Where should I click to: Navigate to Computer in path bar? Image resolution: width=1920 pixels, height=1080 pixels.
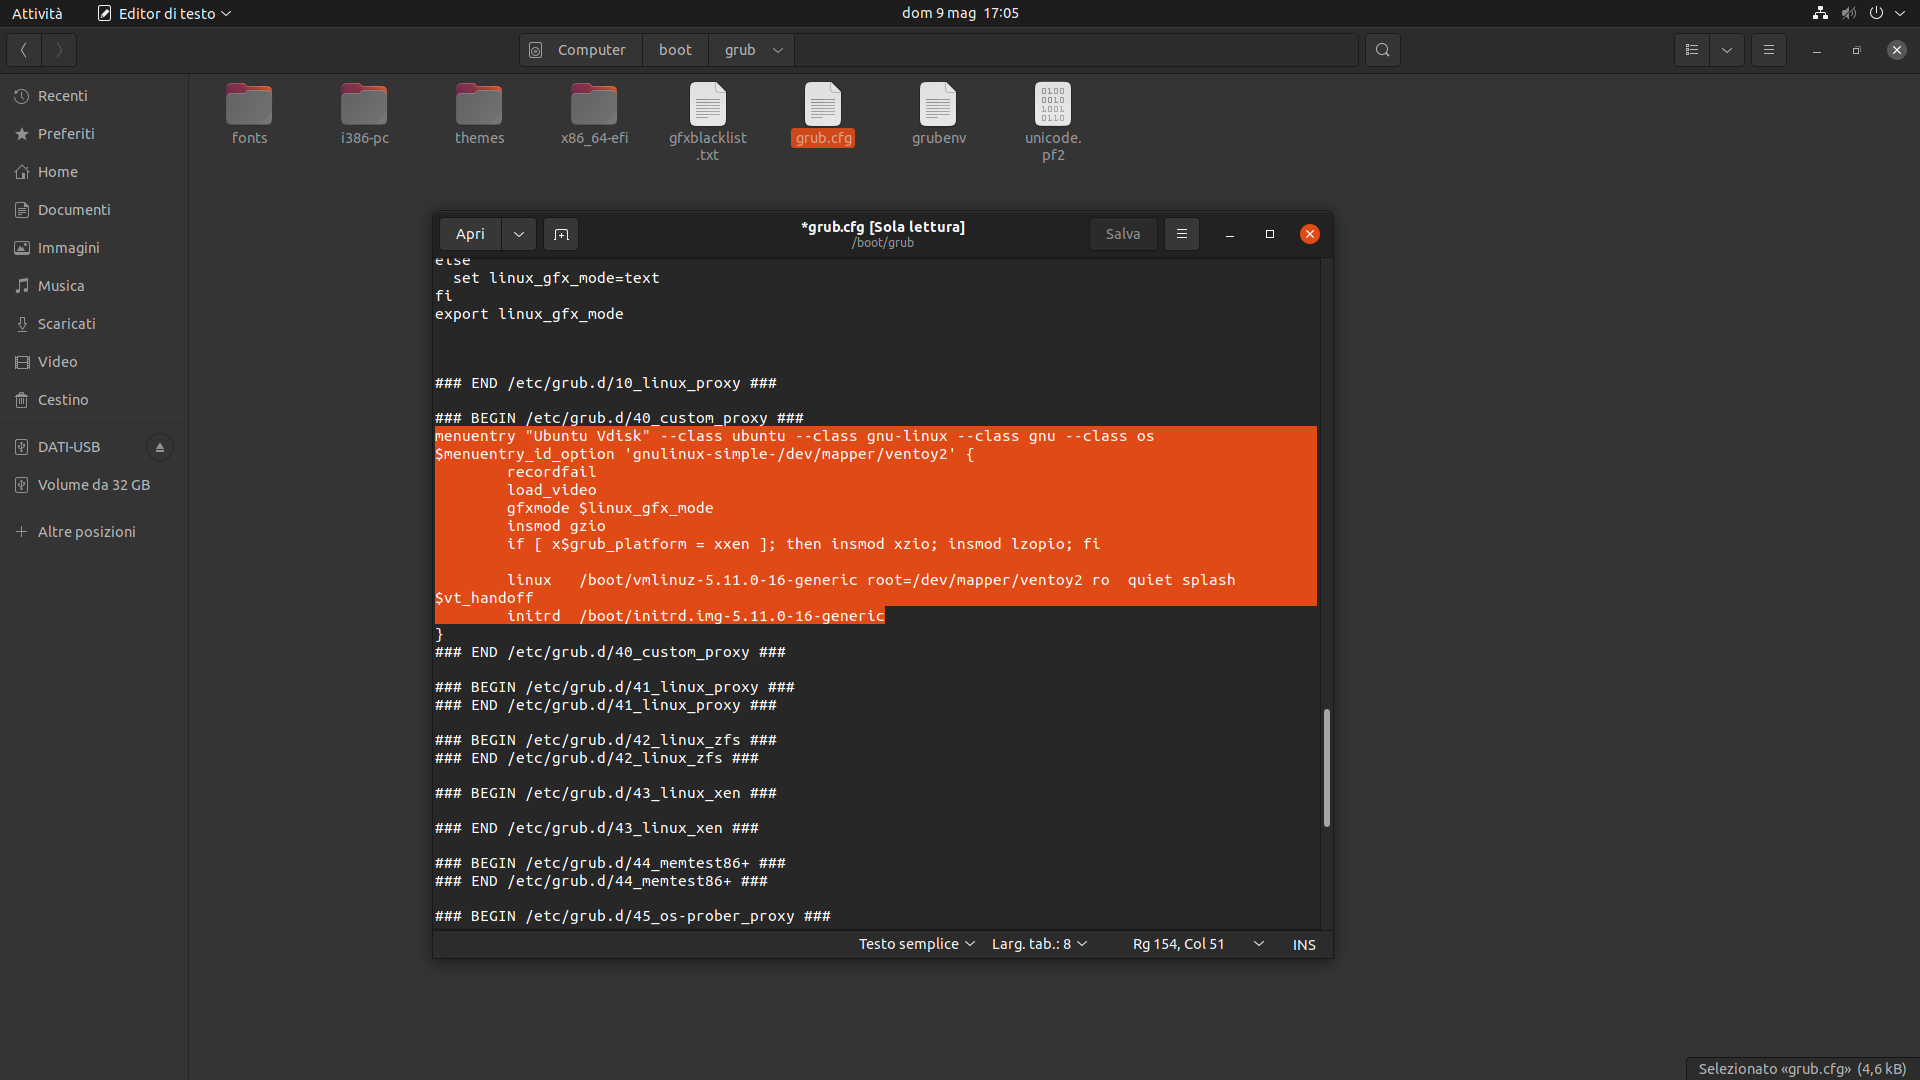[581, 50]
